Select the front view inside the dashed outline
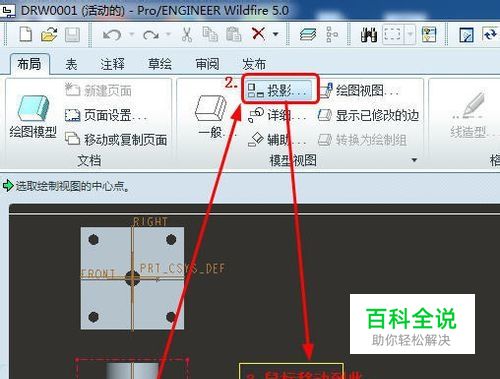Screen dimensions: 500x379 pos(132,369)
